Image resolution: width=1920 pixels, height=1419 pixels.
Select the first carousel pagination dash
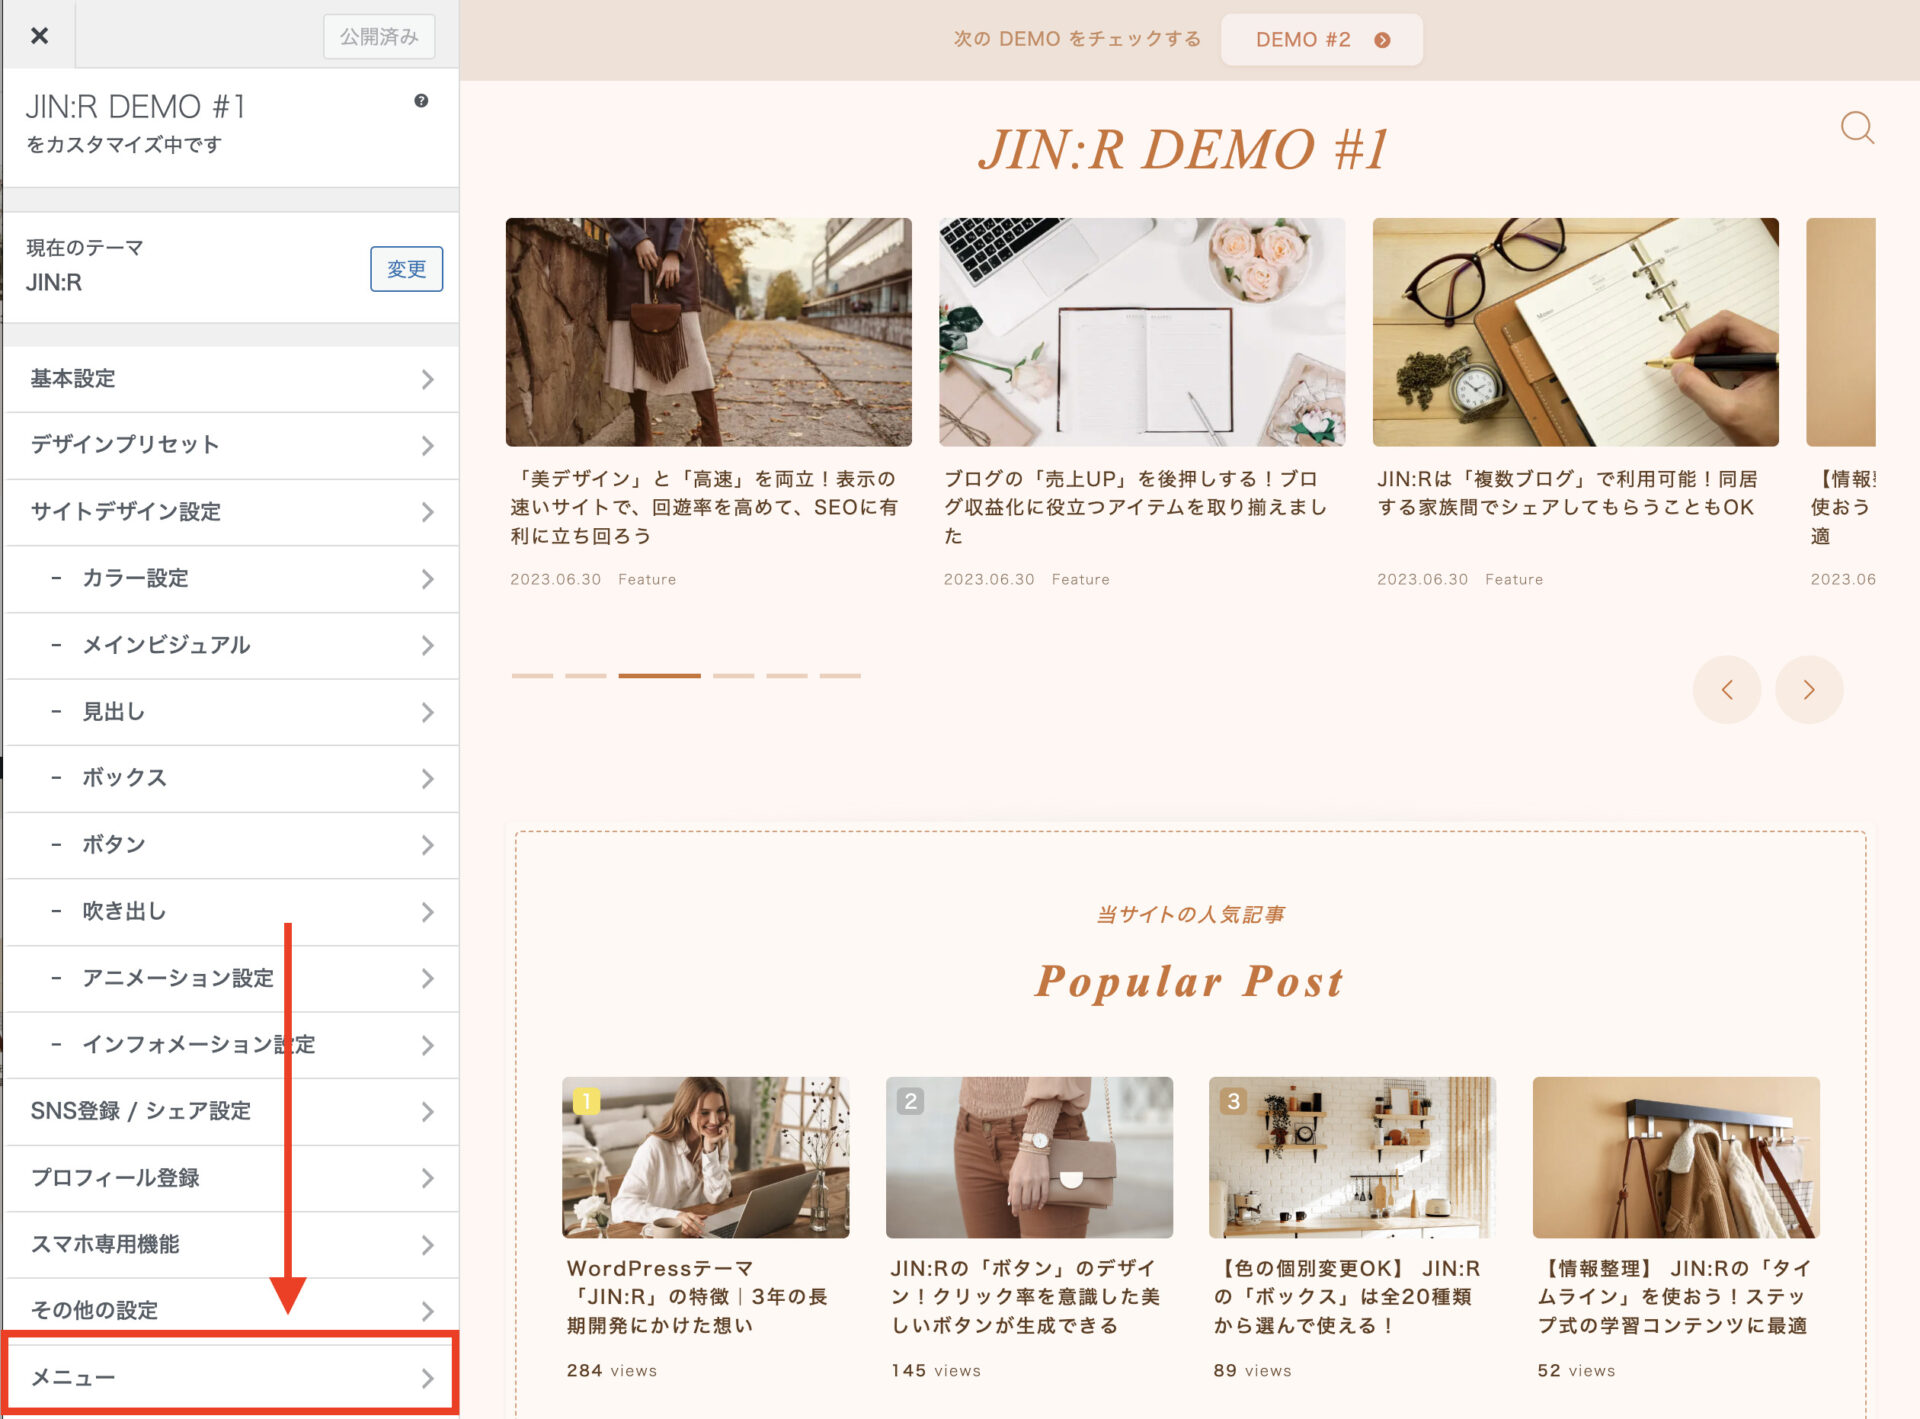[532, 676]
